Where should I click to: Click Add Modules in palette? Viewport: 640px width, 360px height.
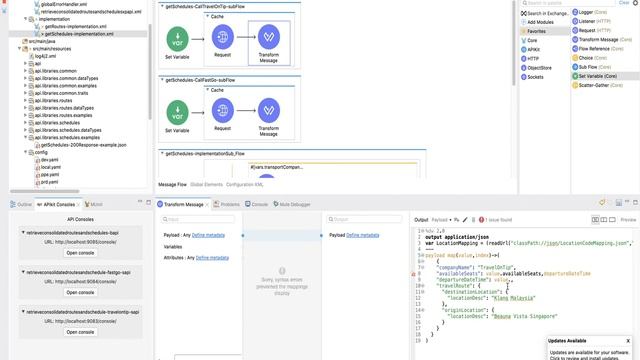click(537, 22)
